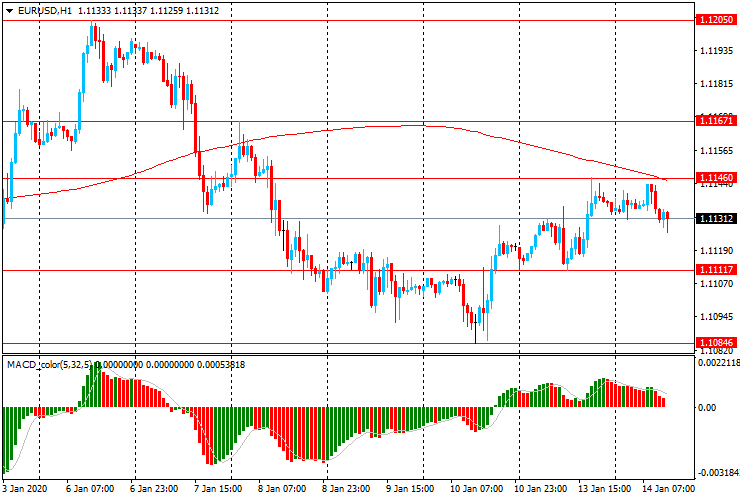Screen dimensions: 740x500
Task: Click the current price tag 1.11312
Action: click(716, 219)
